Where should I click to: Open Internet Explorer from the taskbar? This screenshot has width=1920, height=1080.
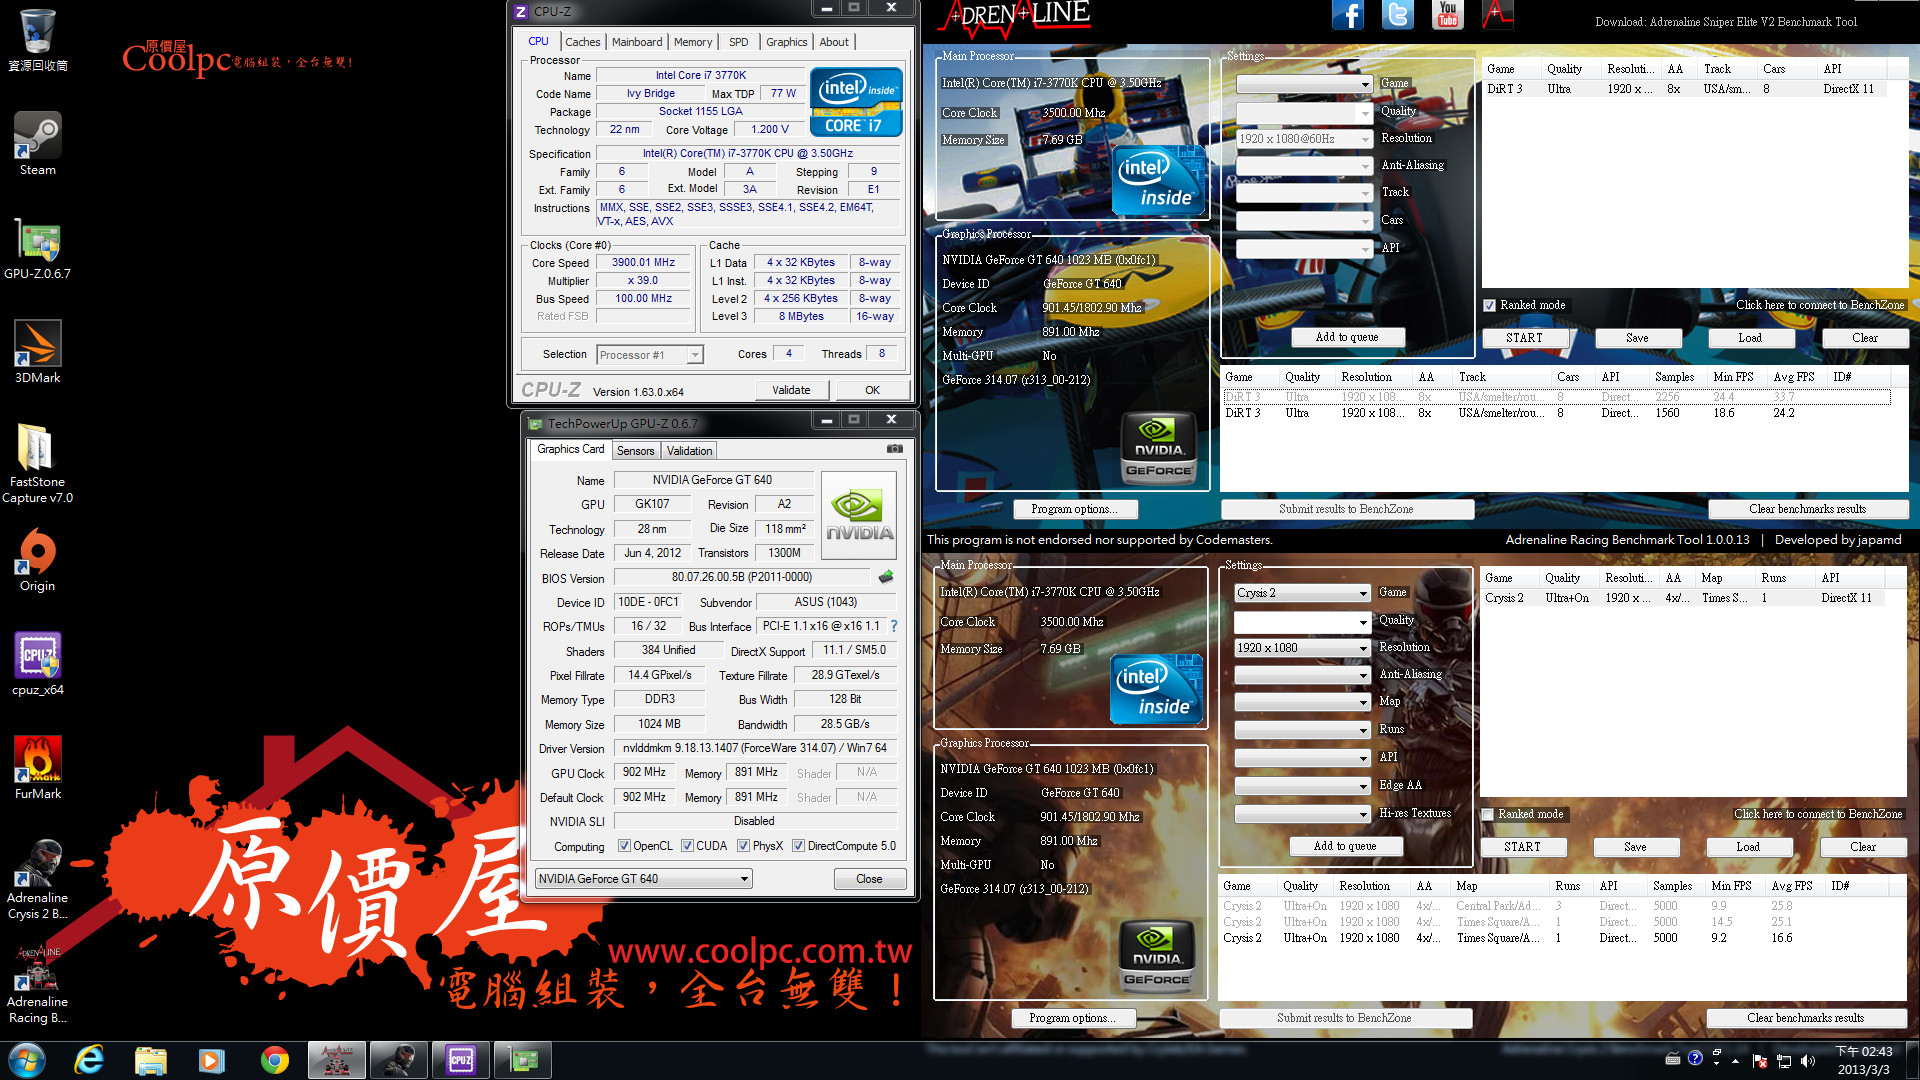tap(89, 1060)
